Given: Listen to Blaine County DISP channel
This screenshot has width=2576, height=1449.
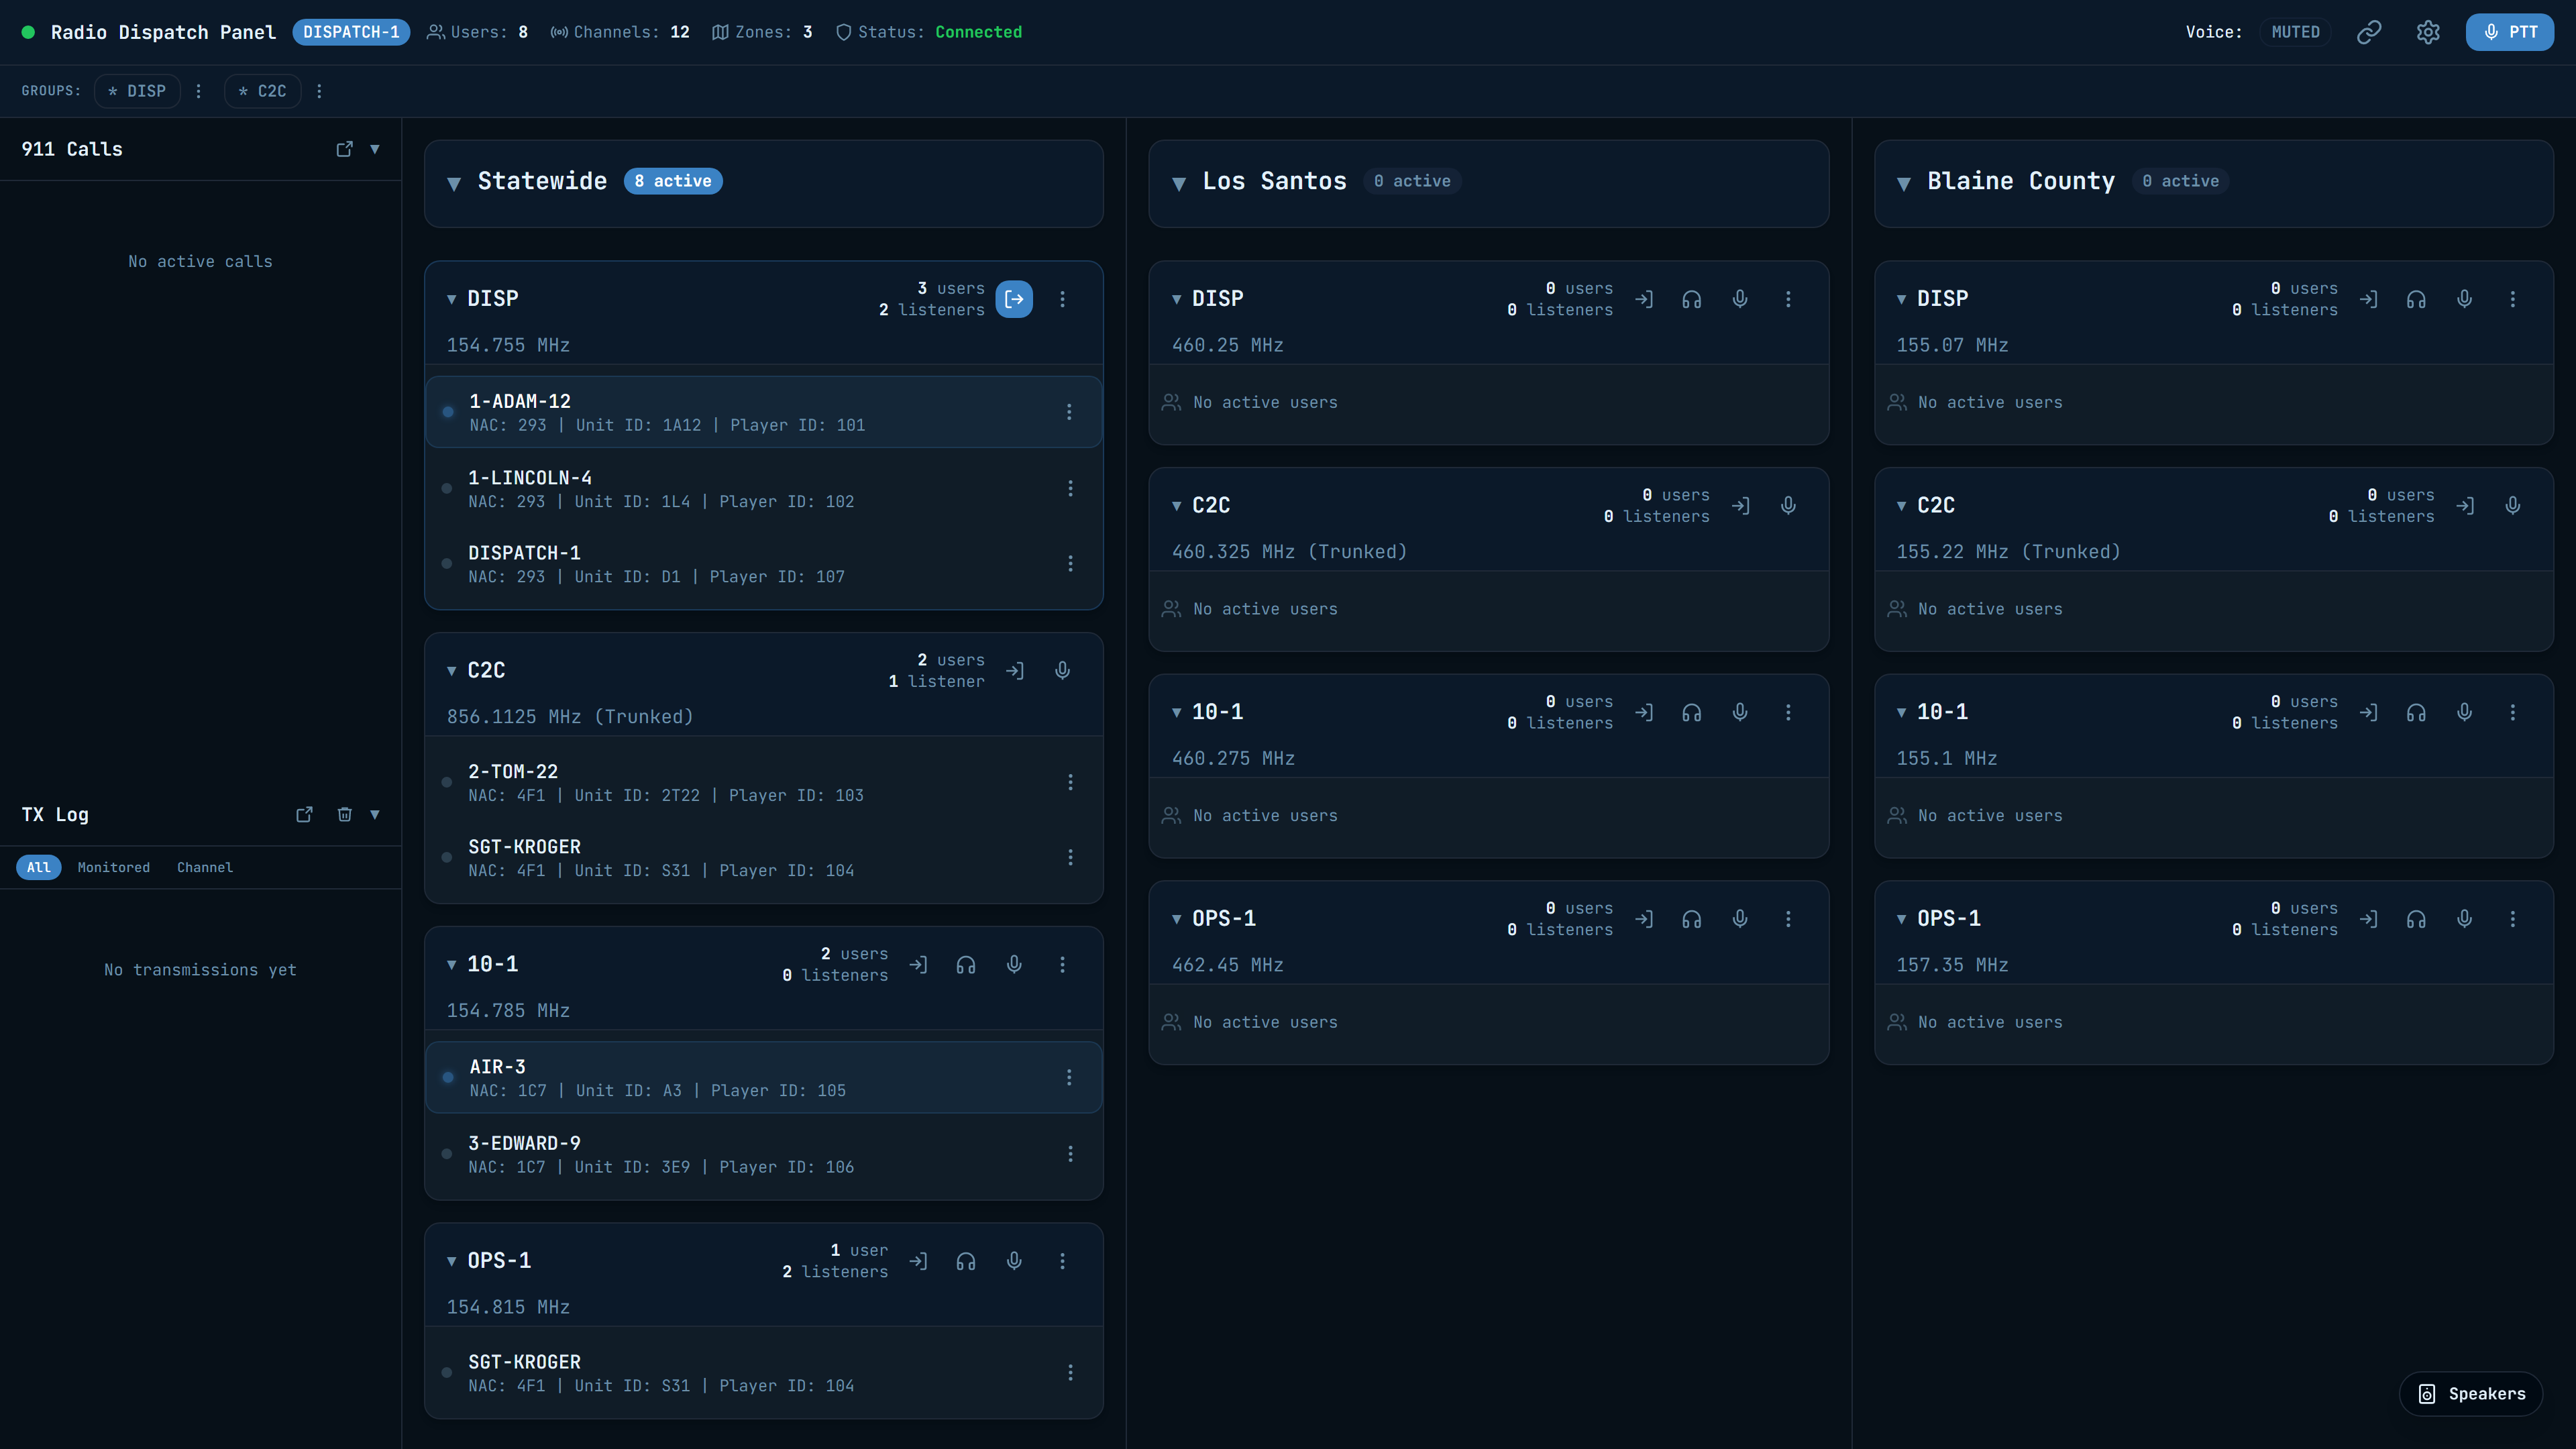Looking at the screenshot, I should tap(2417, 299).
